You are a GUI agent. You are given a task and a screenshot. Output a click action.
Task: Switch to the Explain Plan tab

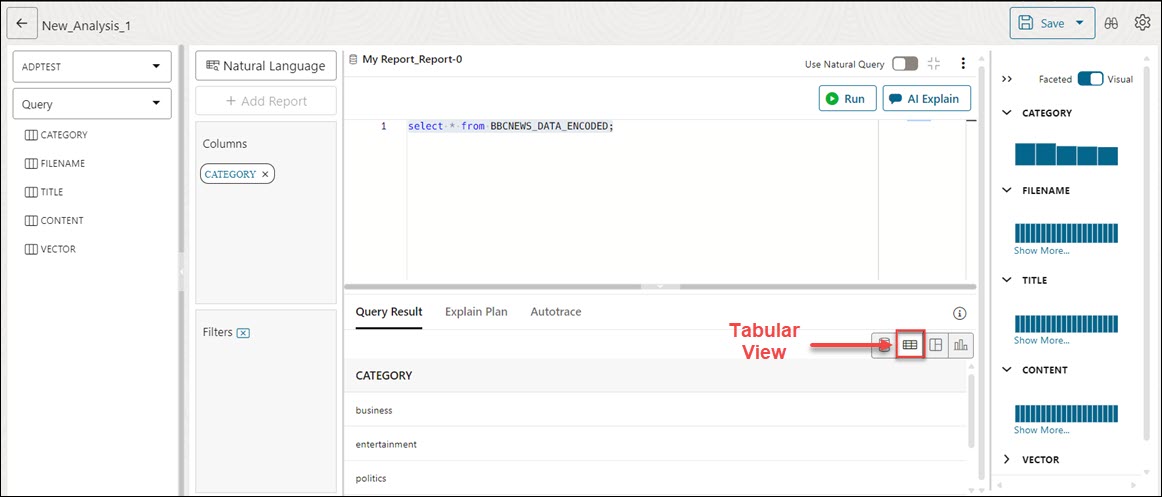pyautogui.click(x=476, y=312)
